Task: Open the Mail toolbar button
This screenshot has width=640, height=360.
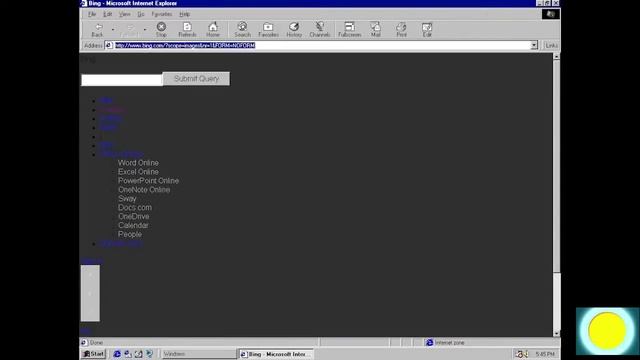Action: click(x=376, y=30)
